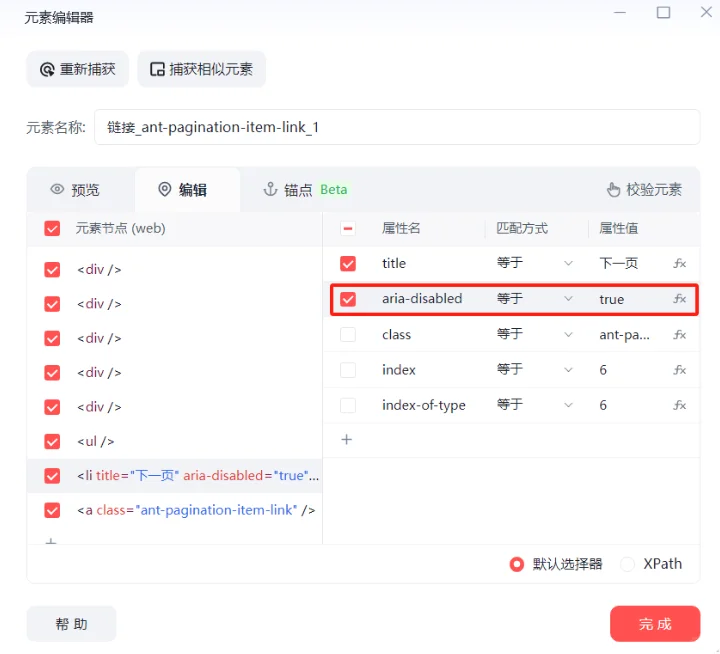Click the title attribute name
720x654 pixels.
[394, 264]
